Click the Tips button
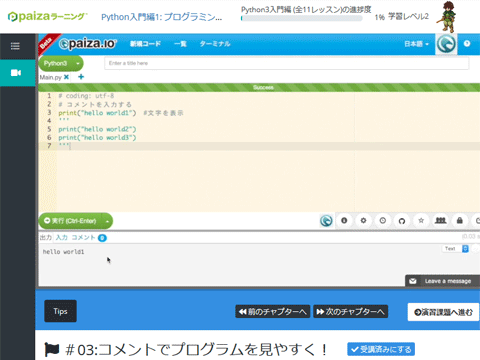The width and height of the screenshot is (480, 360). tap(60, 311)
